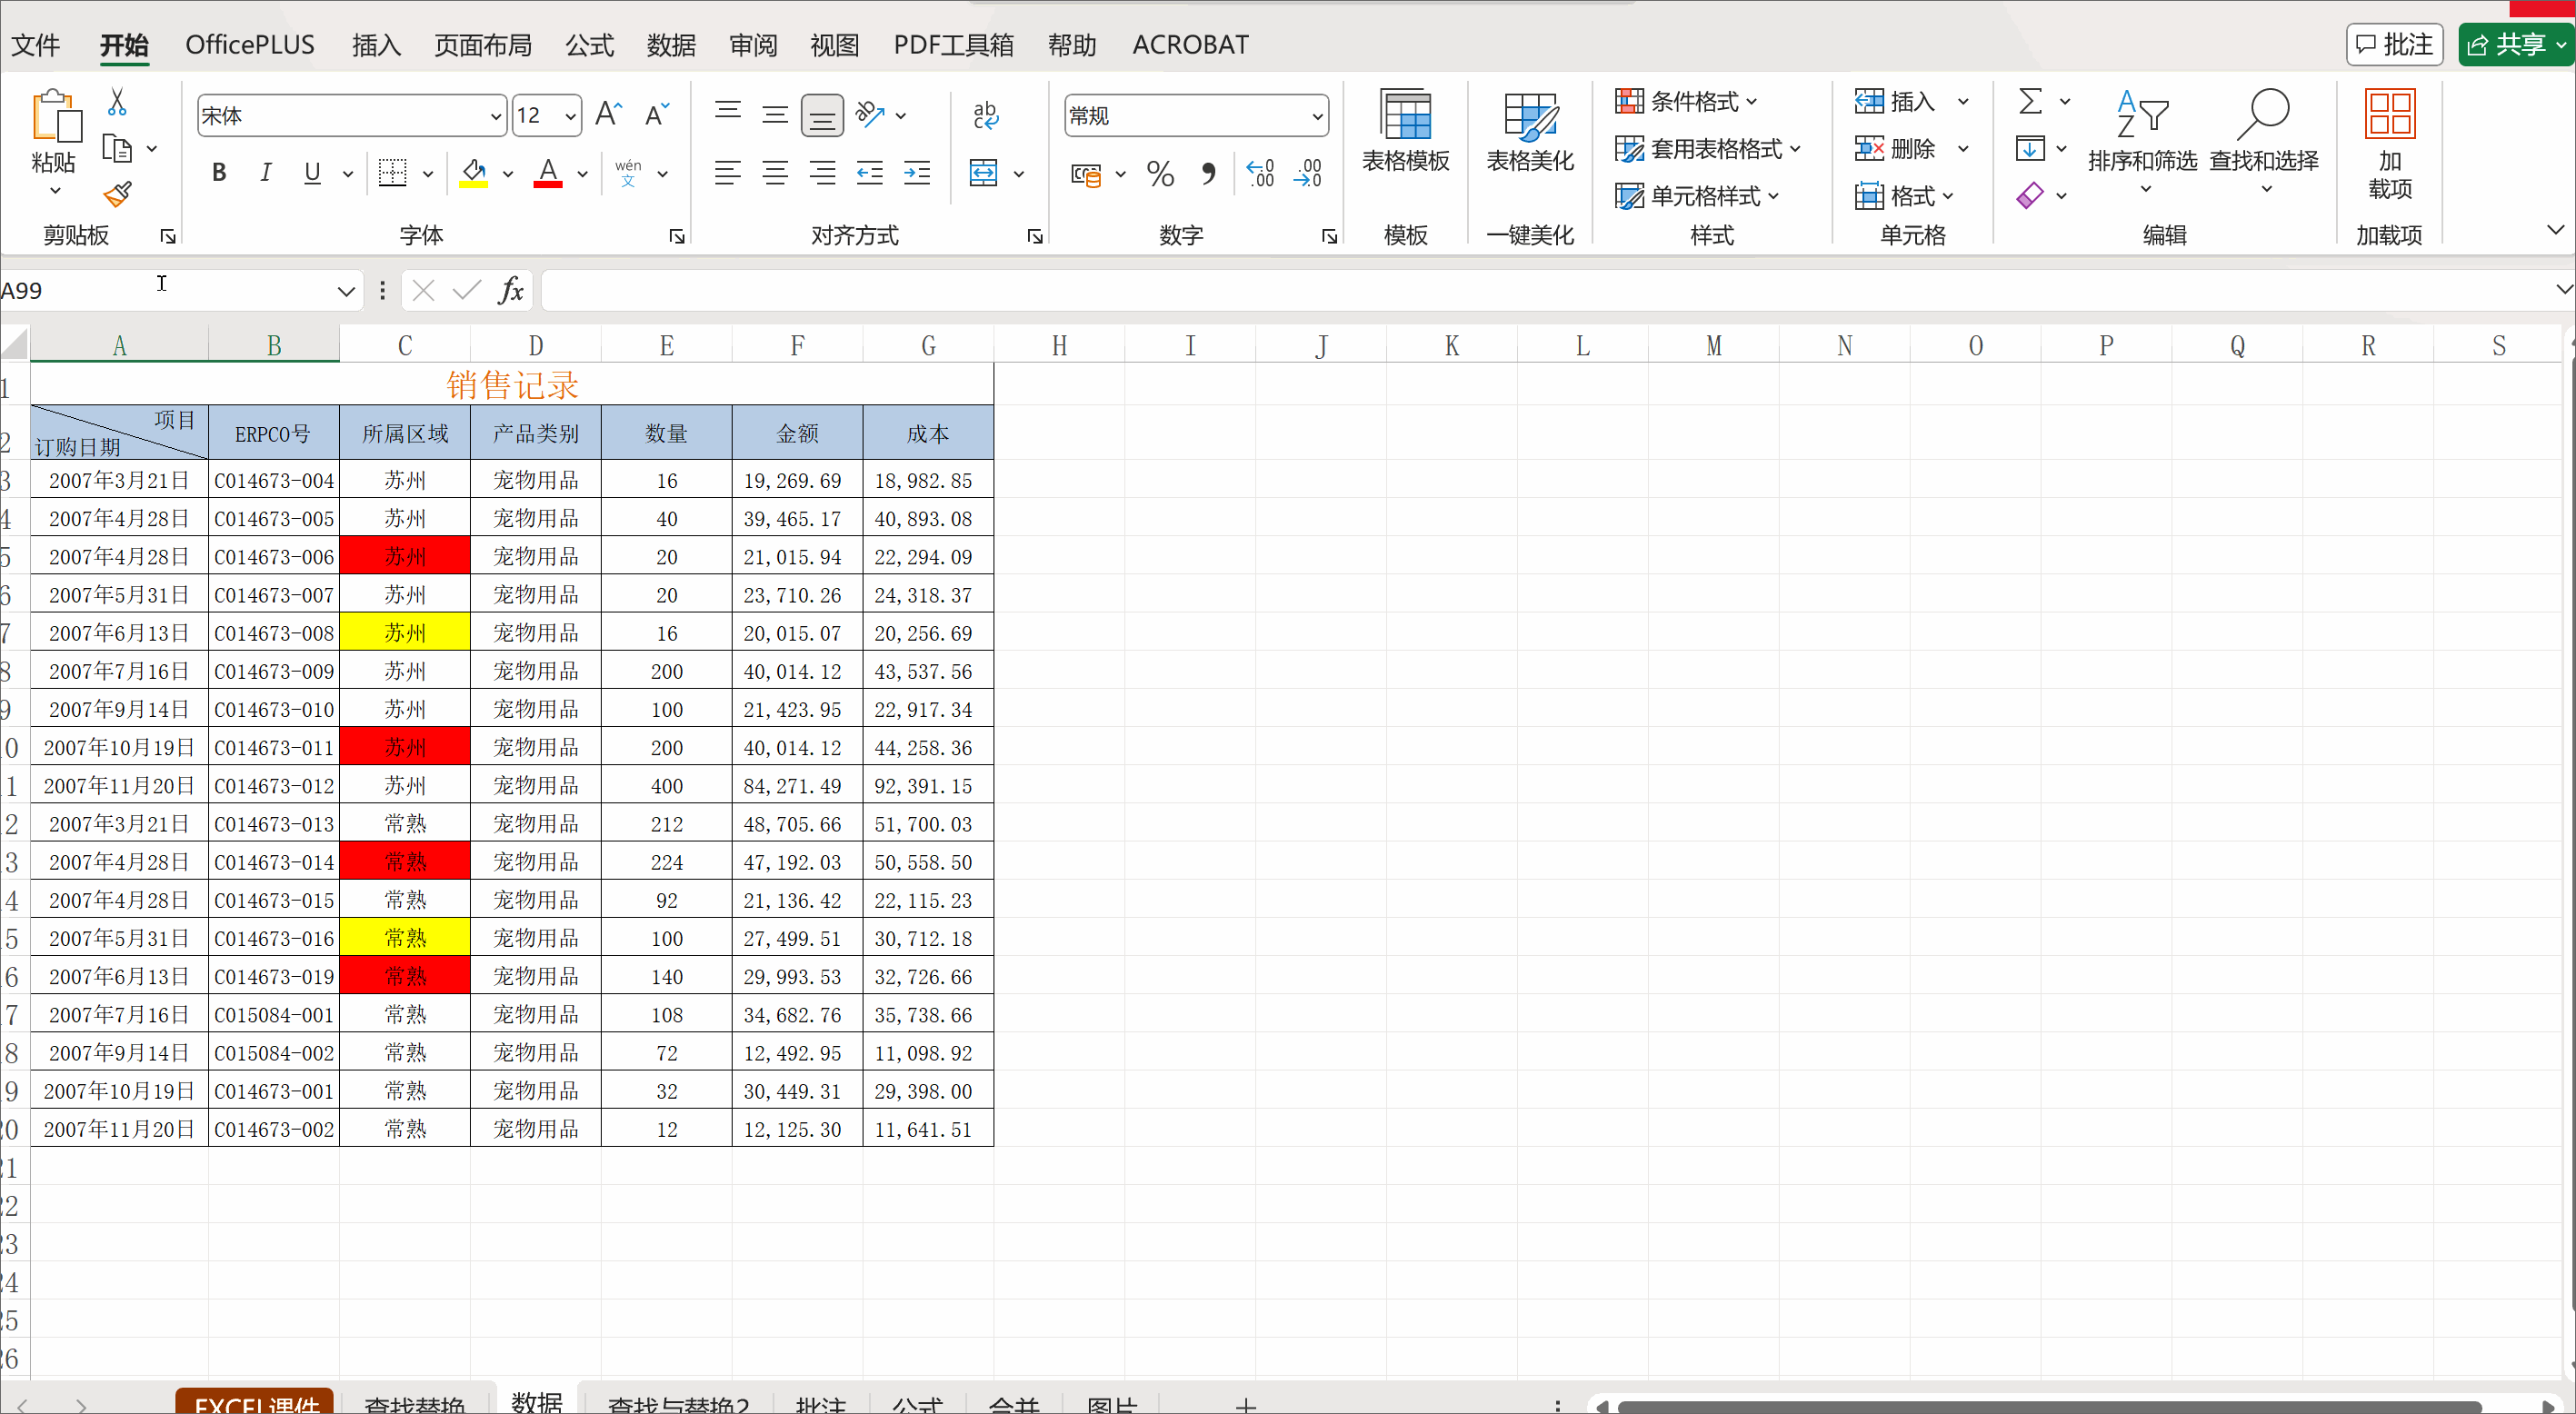Toggle underline formatting
This screenshot has width=2576, height=1414.
[x=311, y=172]
